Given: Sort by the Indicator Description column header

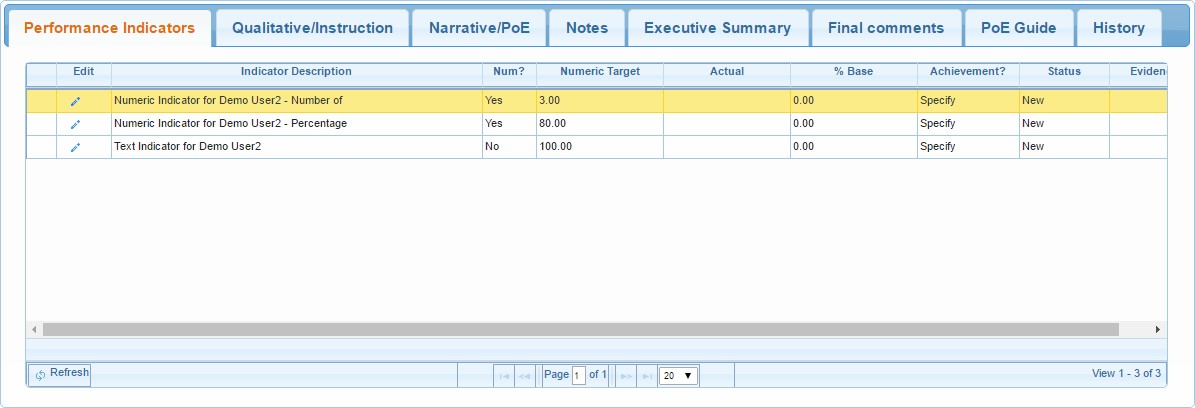Looking at the screenshot, I should [296, 72].
